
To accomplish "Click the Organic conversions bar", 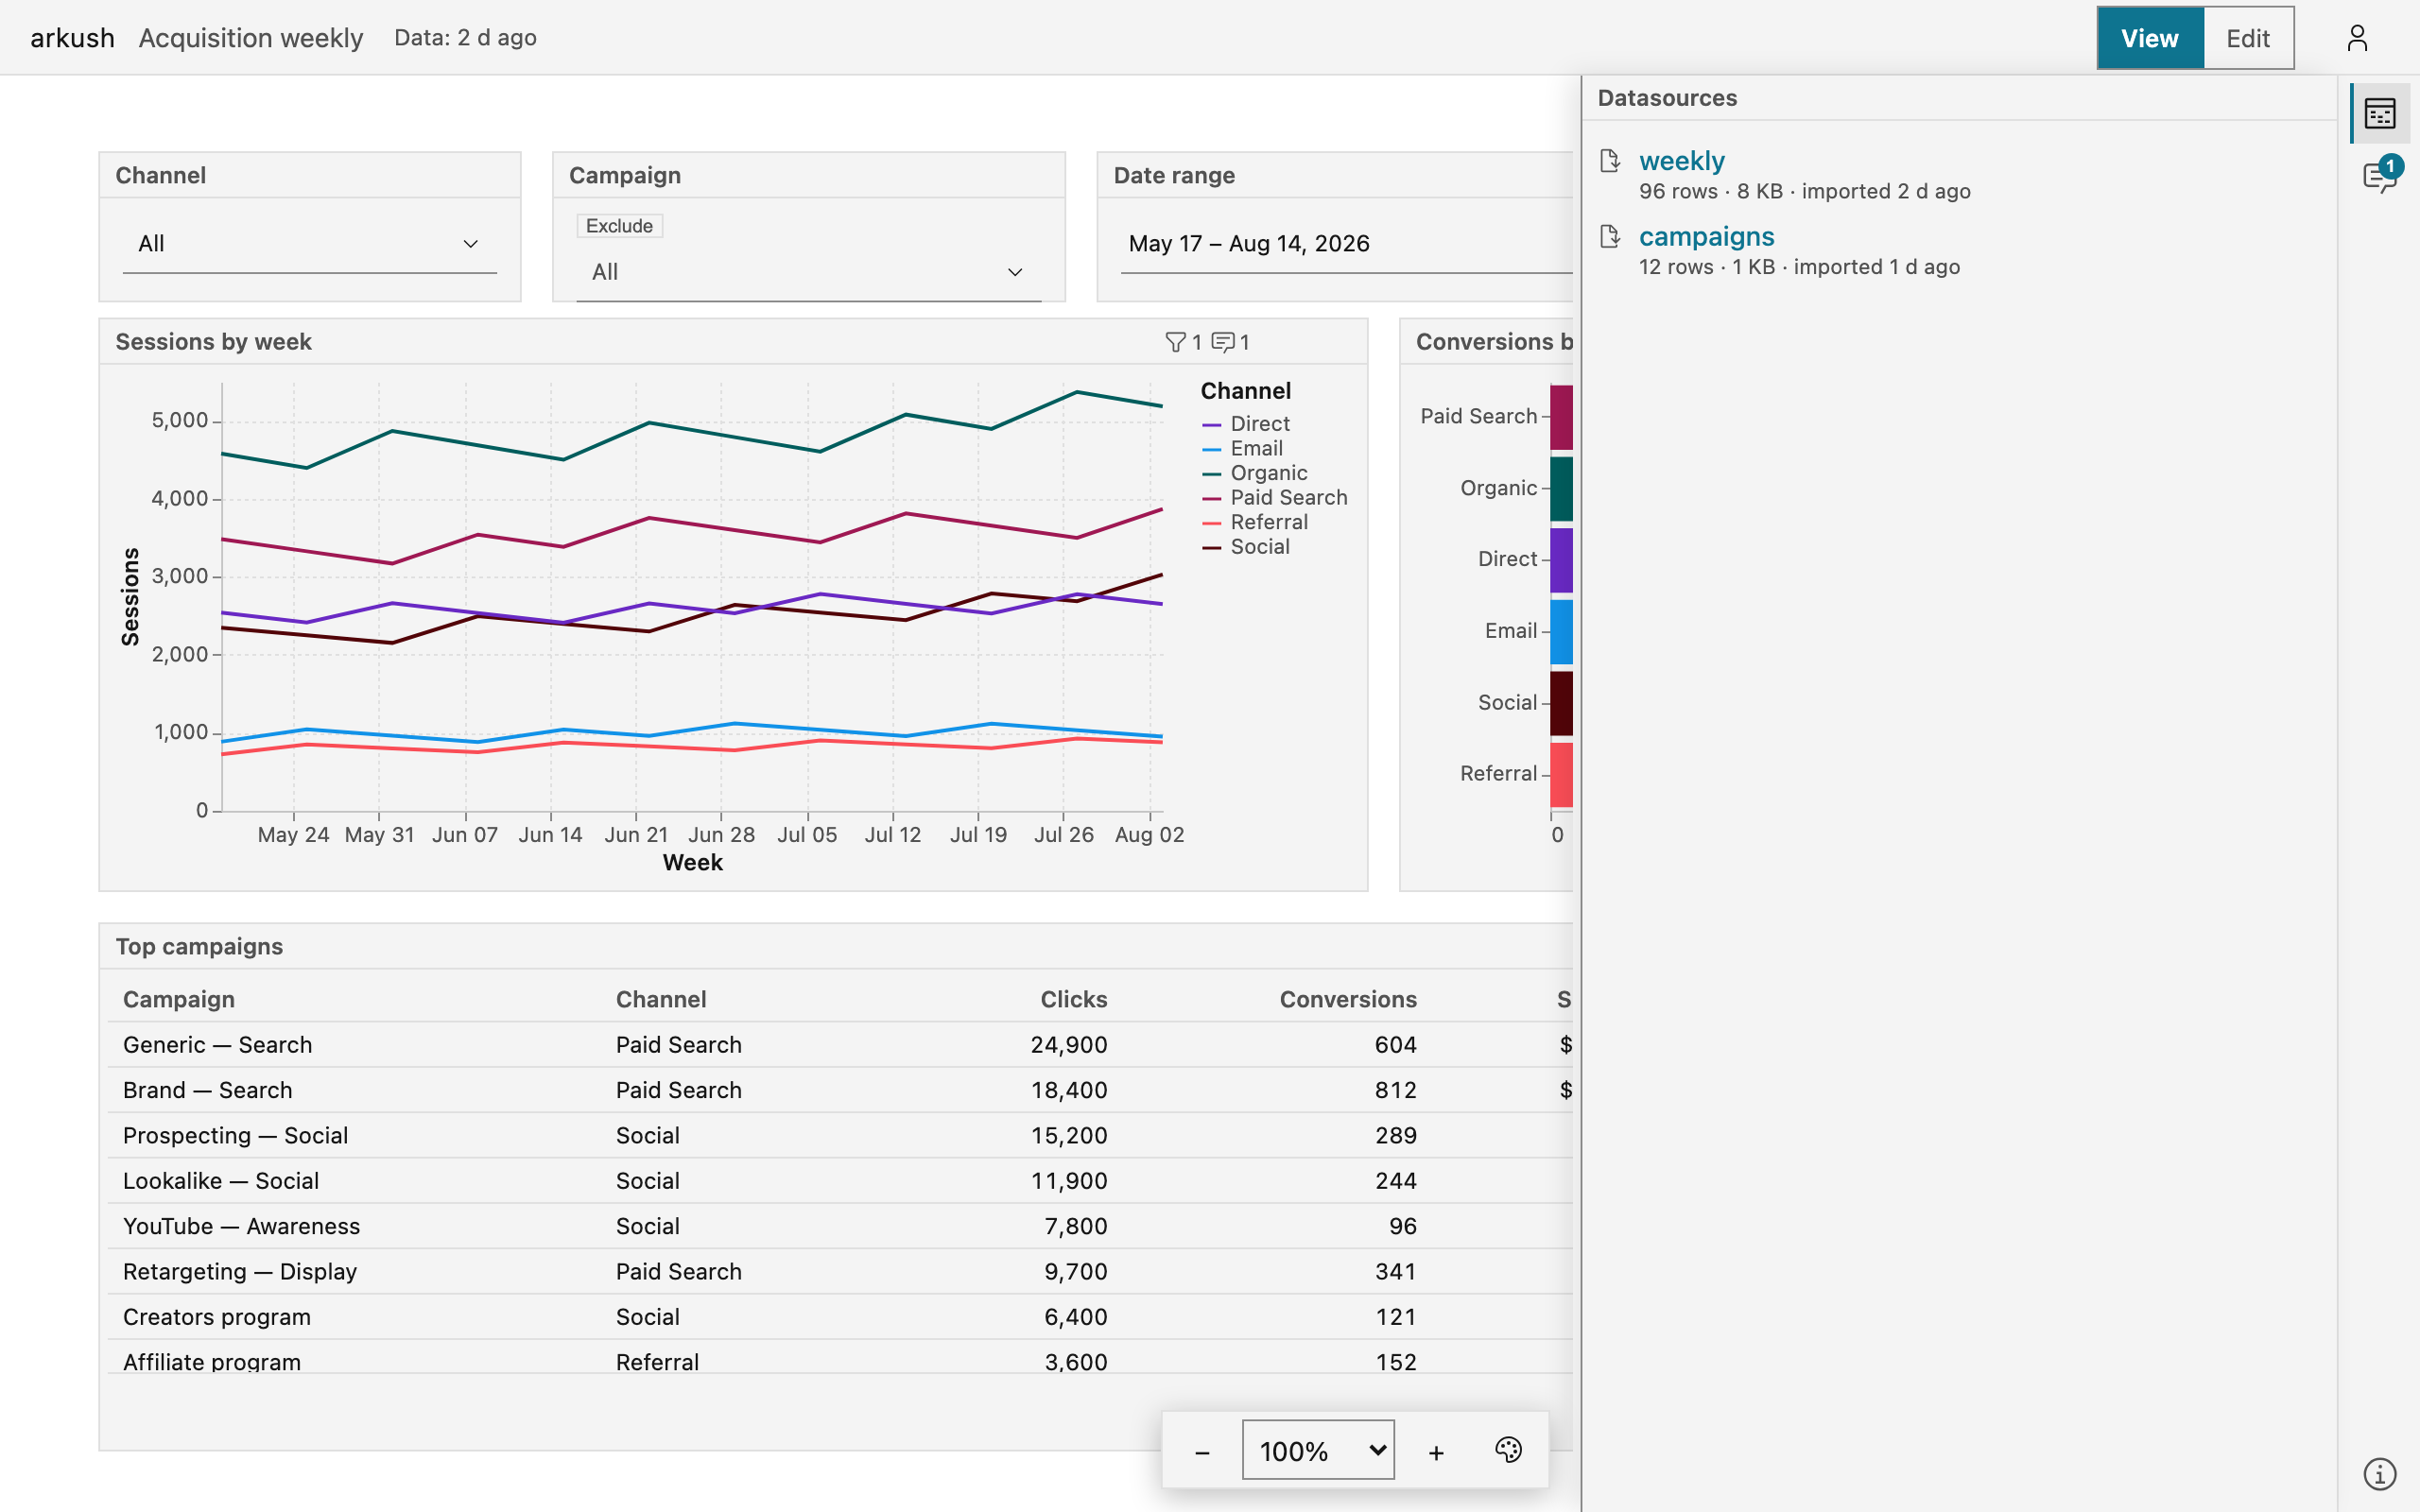I will [x=1561, y=489].
